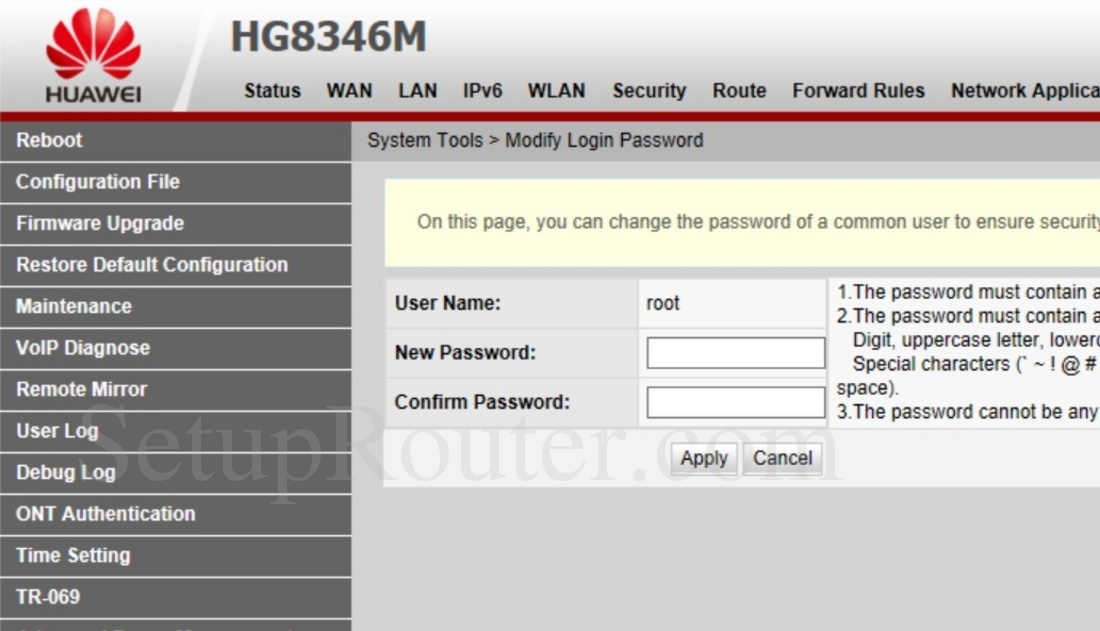View the User Log

pos(57,431)
